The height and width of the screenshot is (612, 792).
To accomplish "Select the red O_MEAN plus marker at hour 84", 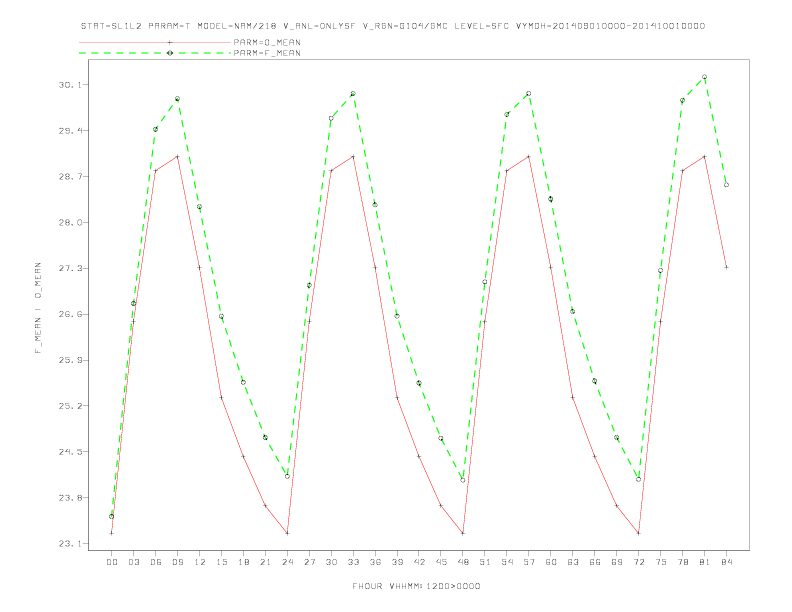I will pos(727,267).
